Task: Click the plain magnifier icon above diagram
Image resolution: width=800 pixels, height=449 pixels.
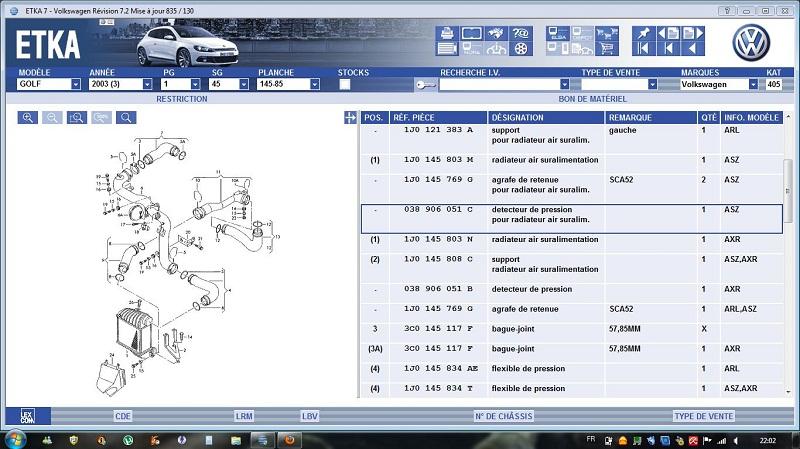Action: pyautogui.click(x=126, y=118)
